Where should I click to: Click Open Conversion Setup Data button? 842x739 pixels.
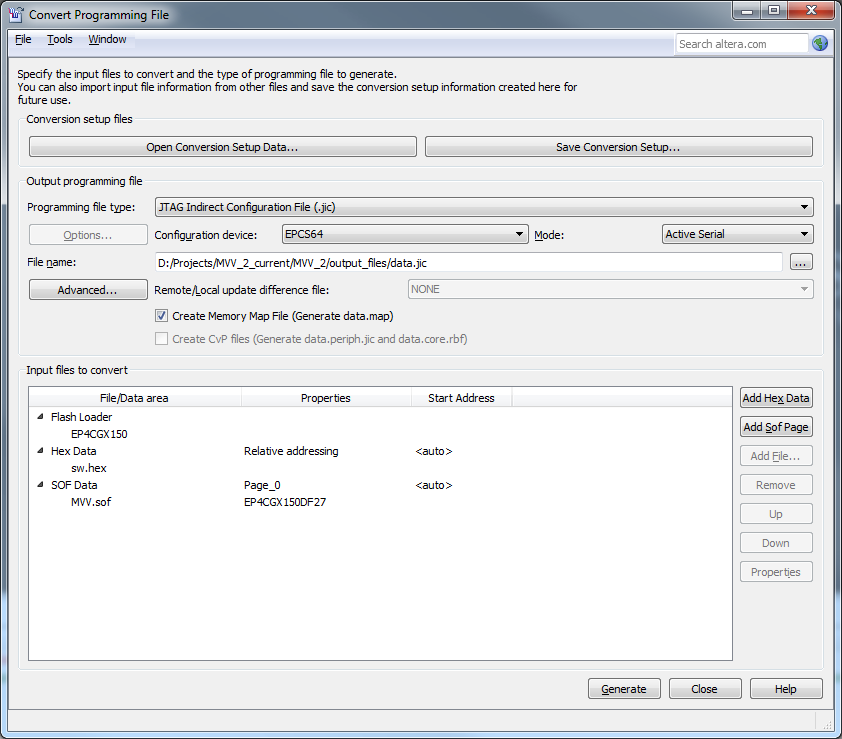[x=222, y=147]
